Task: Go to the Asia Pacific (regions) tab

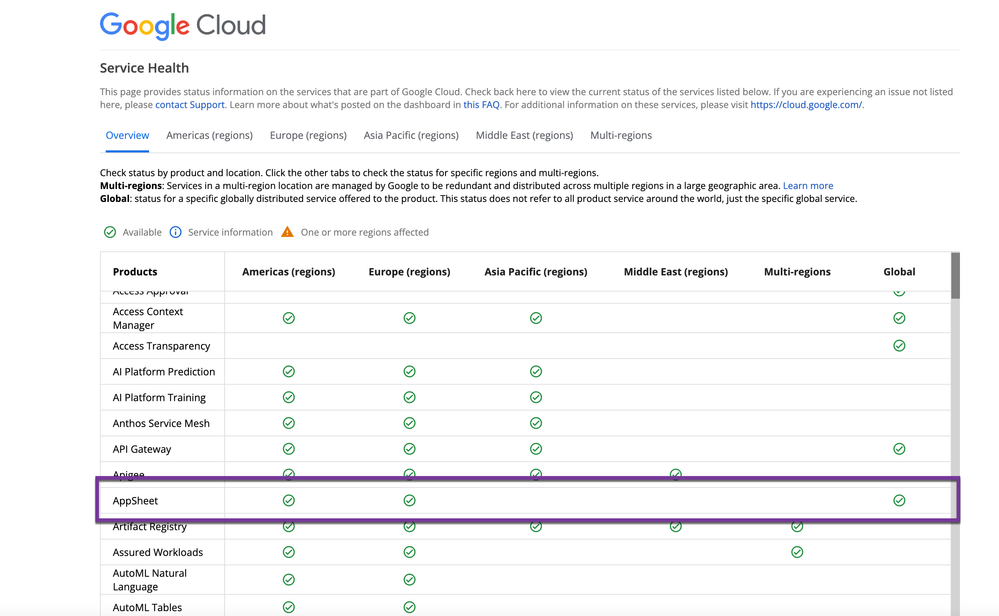Action: coord(411,135)
